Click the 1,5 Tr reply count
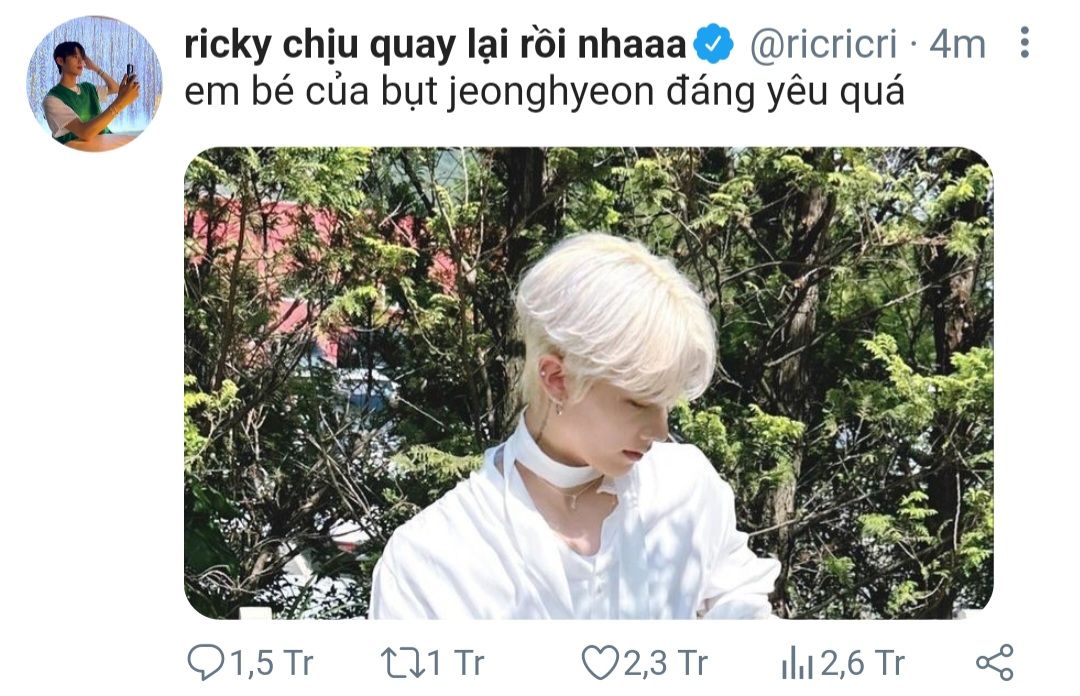Image resolution: width=1080 pixels, height=696 pixels. click(x=271, y=664)
